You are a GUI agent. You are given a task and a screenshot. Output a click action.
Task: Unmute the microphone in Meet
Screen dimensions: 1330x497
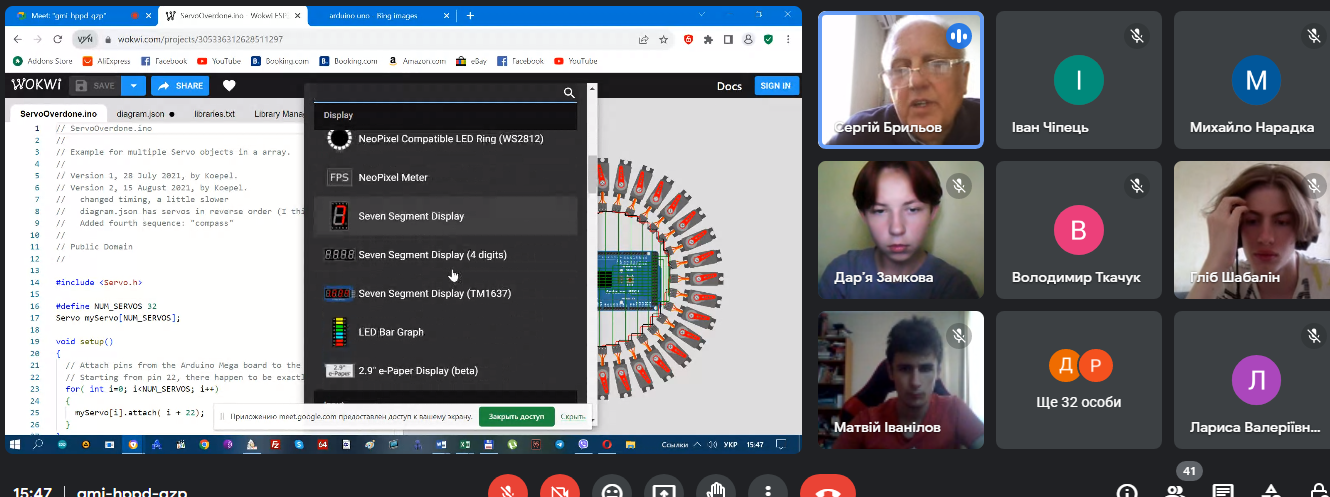click(x=507, y=490)
